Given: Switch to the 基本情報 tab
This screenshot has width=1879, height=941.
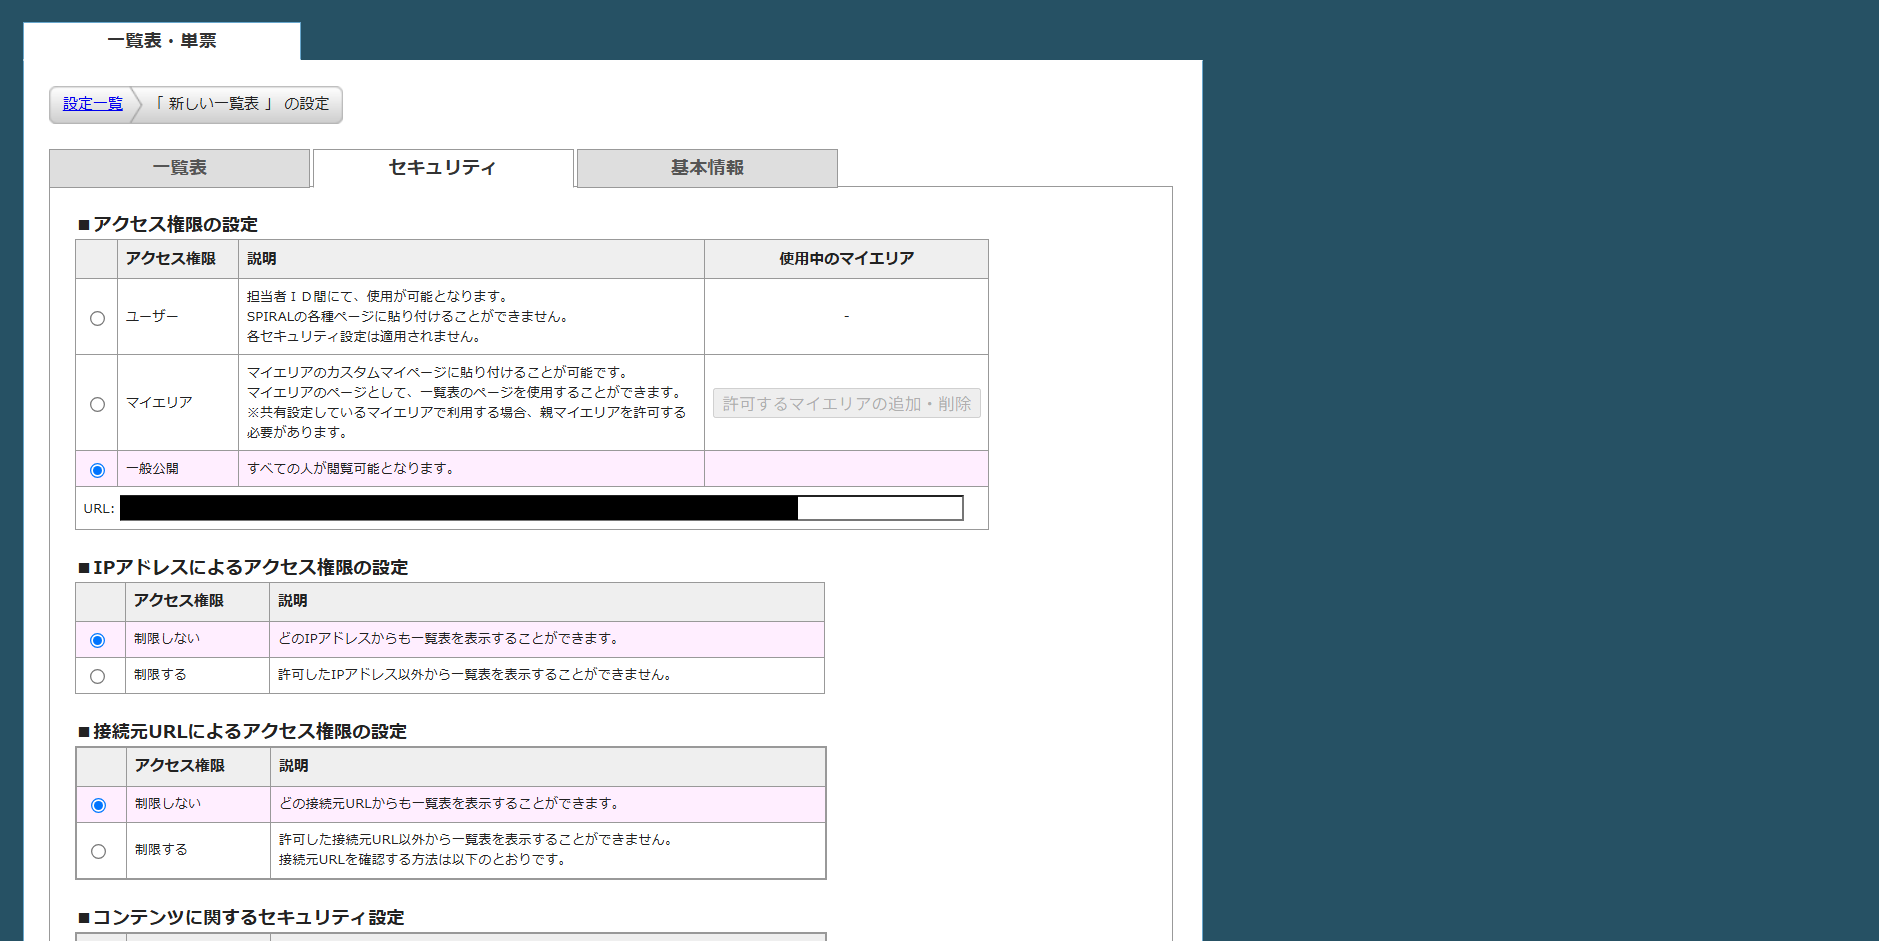Looking at the screenshot, I should point(707,168).
